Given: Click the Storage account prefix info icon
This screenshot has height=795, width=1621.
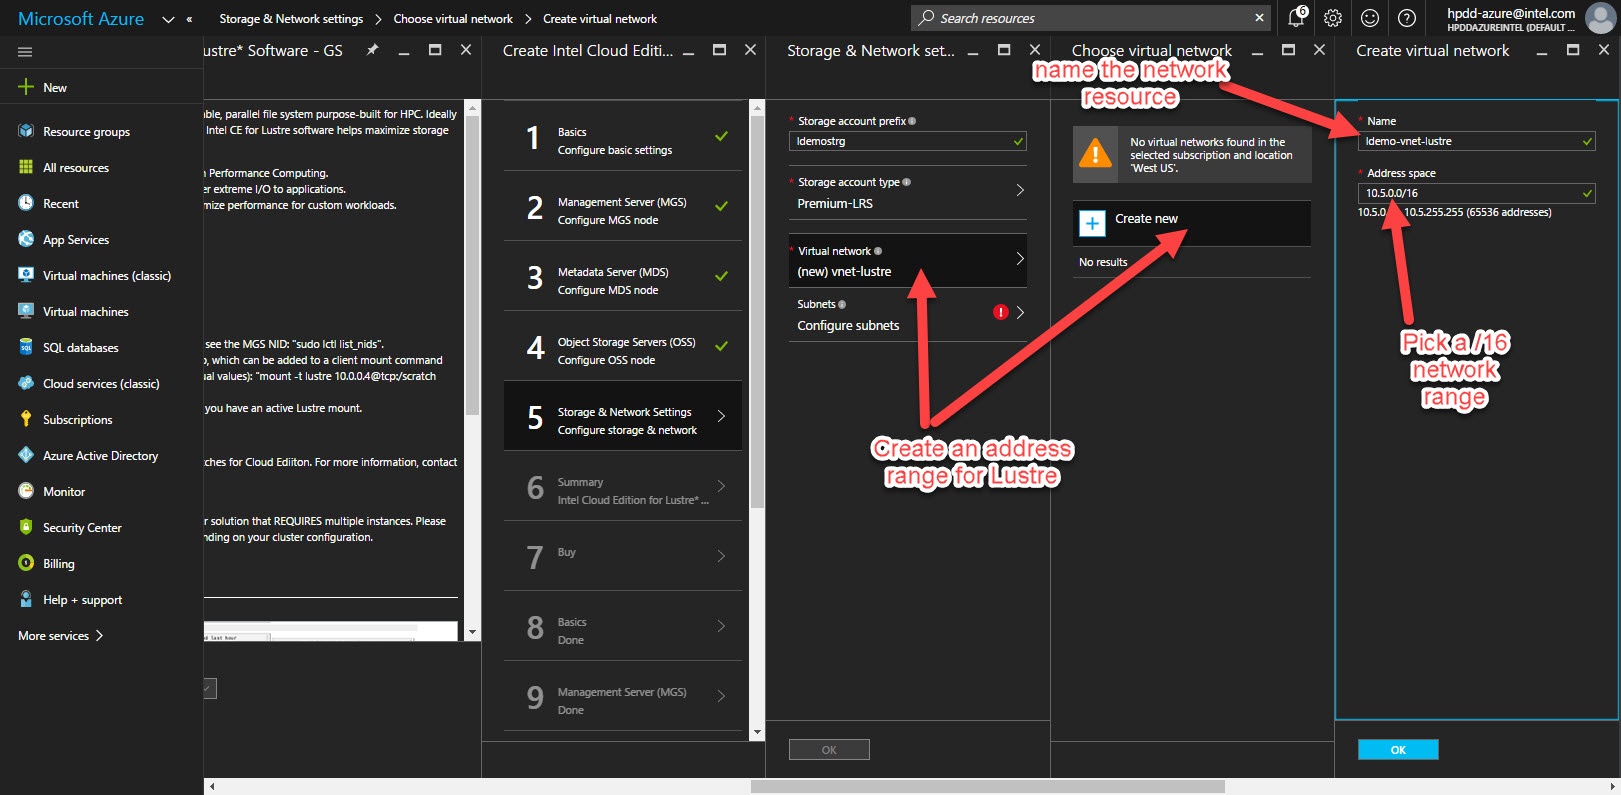Looking at the screenshot, I should (912, 121).
